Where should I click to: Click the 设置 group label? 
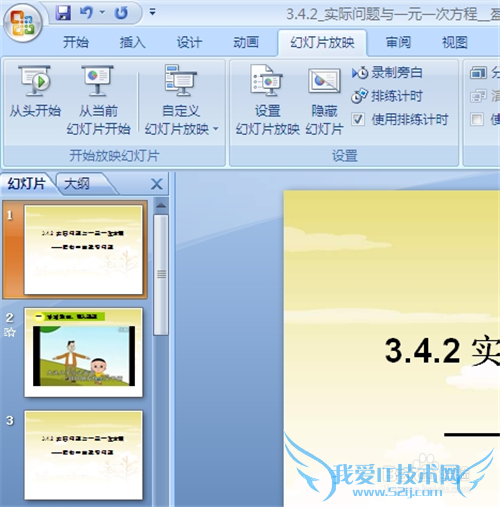pos(345,156)
